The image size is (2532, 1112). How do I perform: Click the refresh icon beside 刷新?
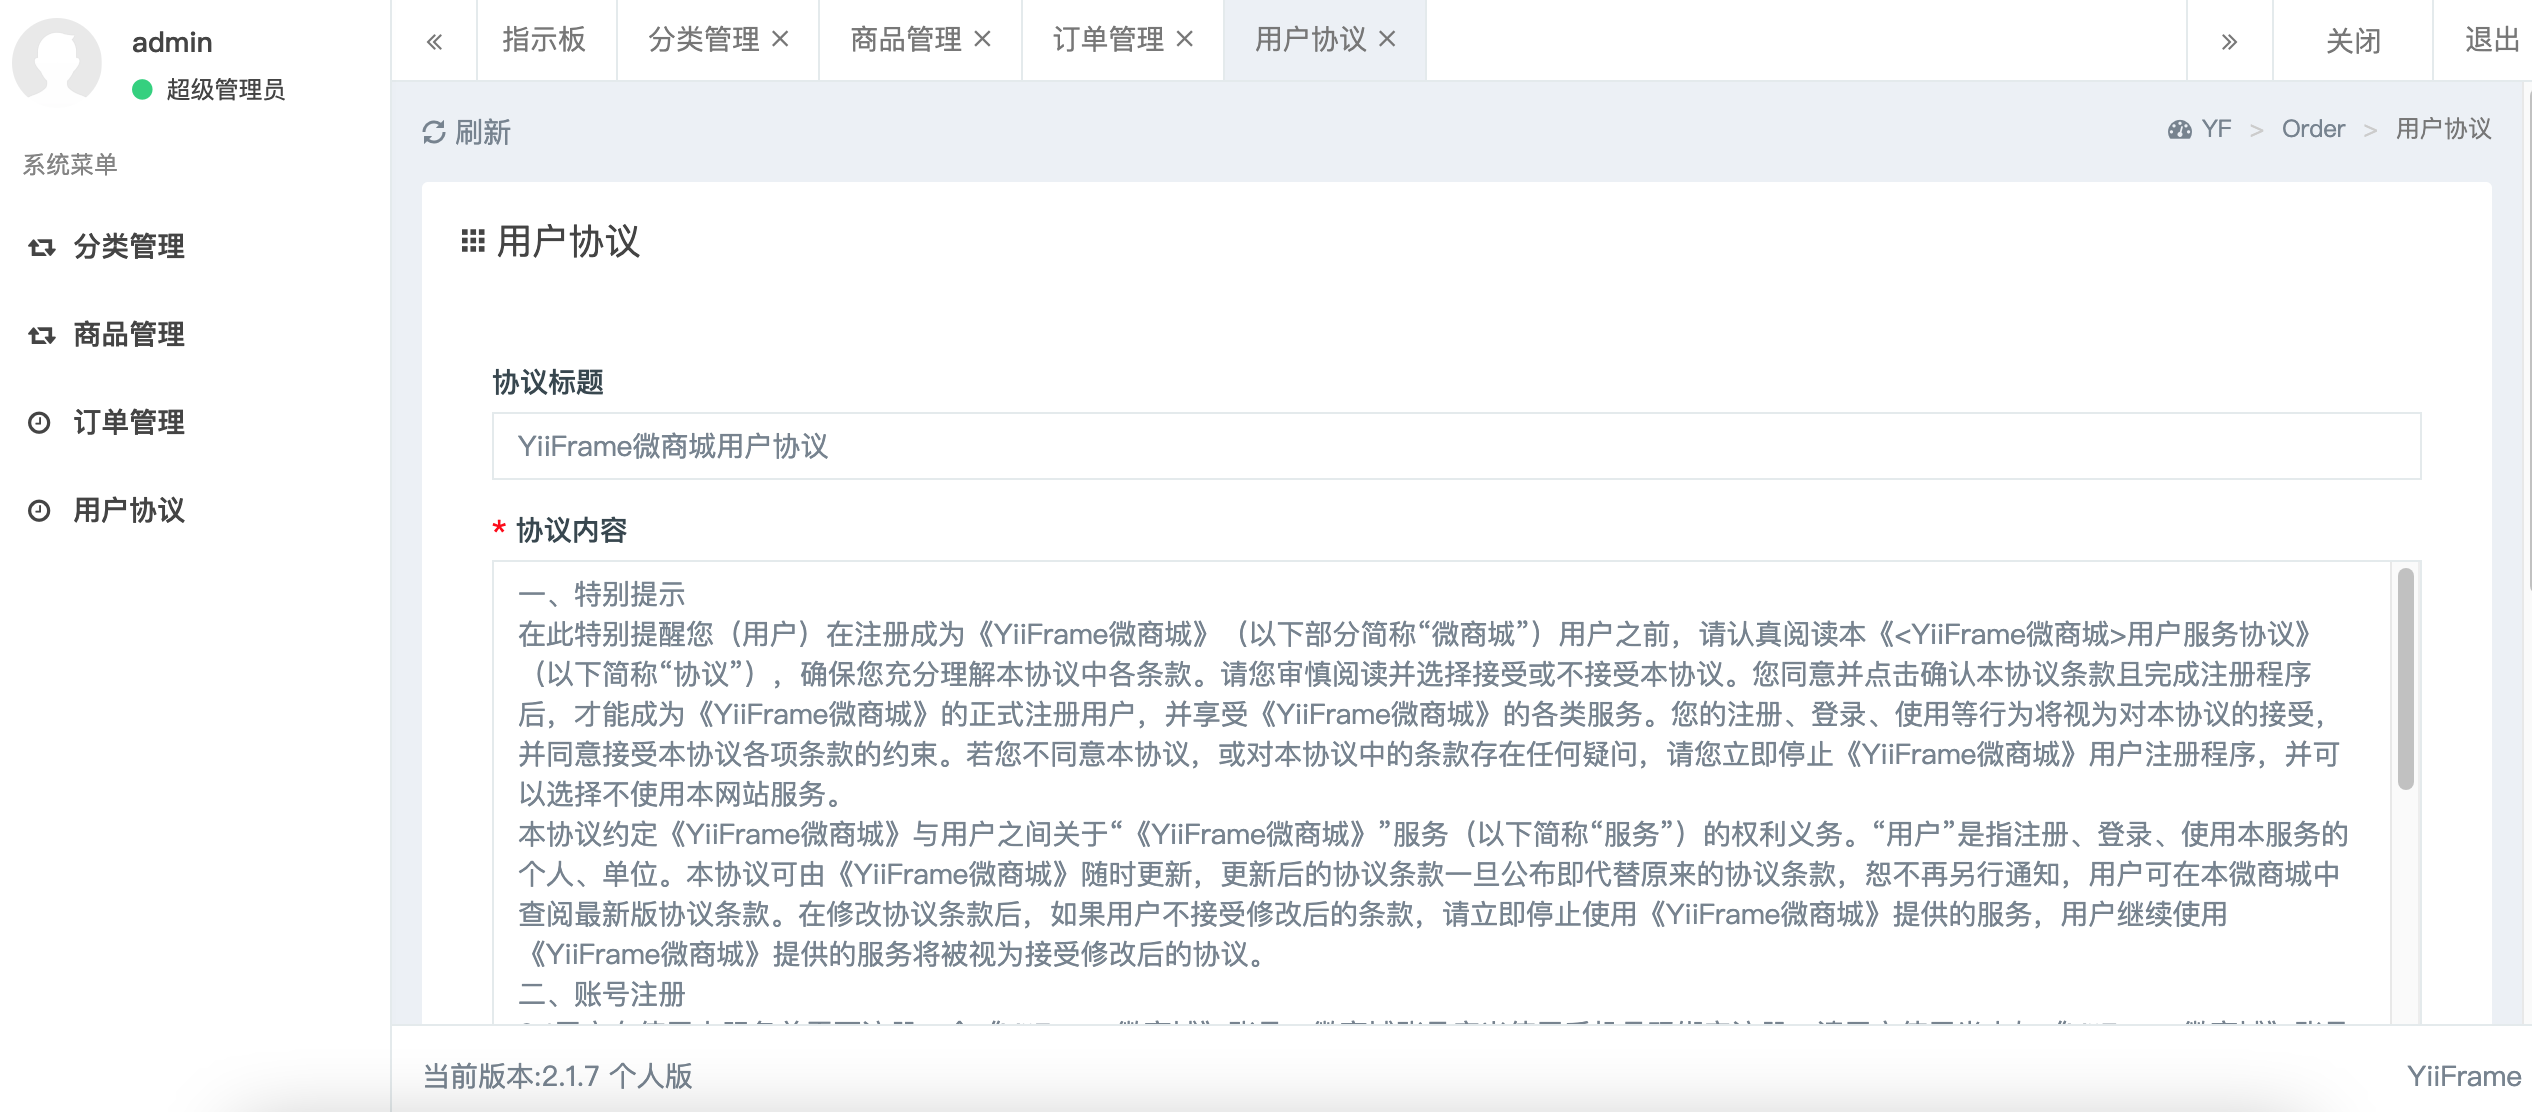coord(433,132)
